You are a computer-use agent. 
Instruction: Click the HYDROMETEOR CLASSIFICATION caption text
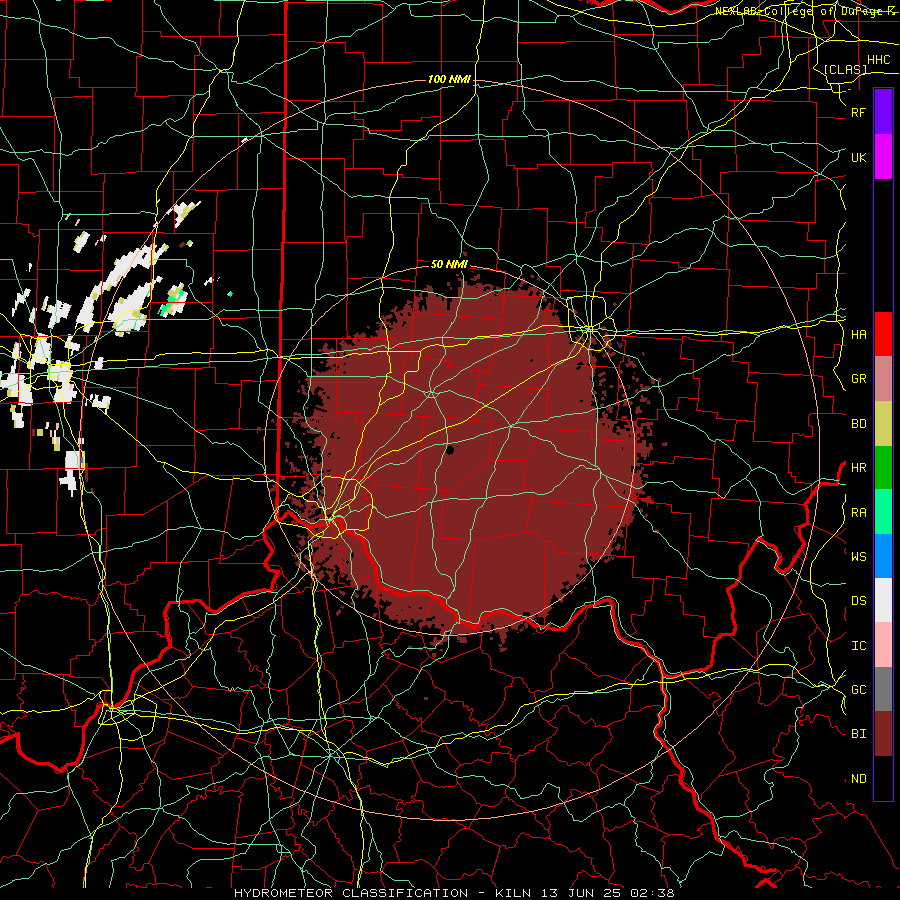(351, 893)
